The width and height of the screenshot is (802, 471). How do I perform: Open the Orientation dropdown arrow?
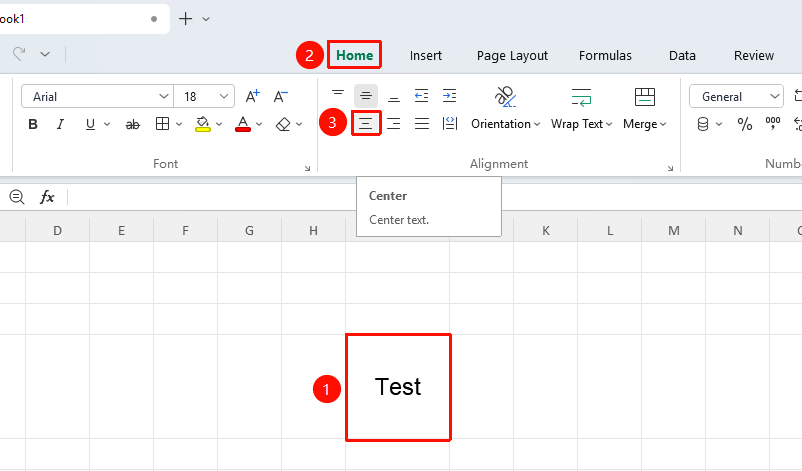537,124
